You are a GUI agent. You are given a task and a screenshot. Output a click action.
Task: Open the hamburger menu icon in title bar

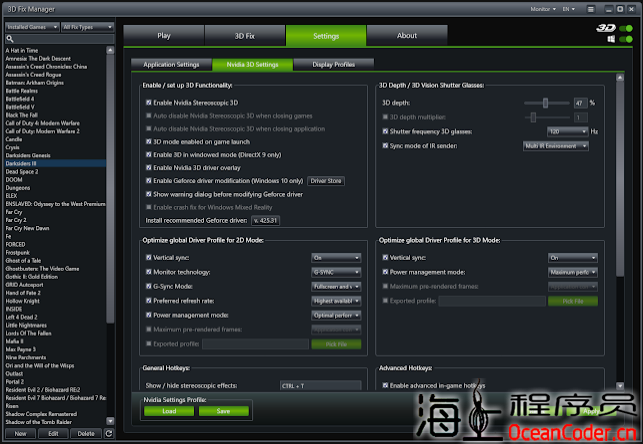[x=591, y=9]
